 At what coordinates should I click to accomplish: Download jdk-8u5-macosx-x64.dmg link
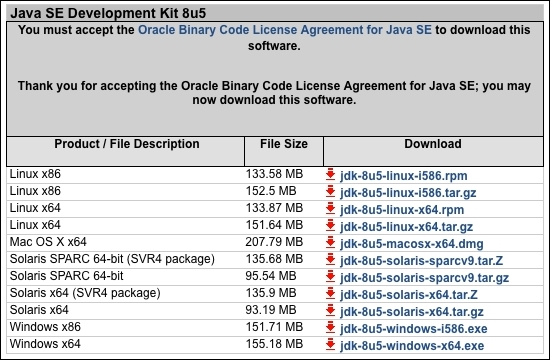tap(411, 244)
